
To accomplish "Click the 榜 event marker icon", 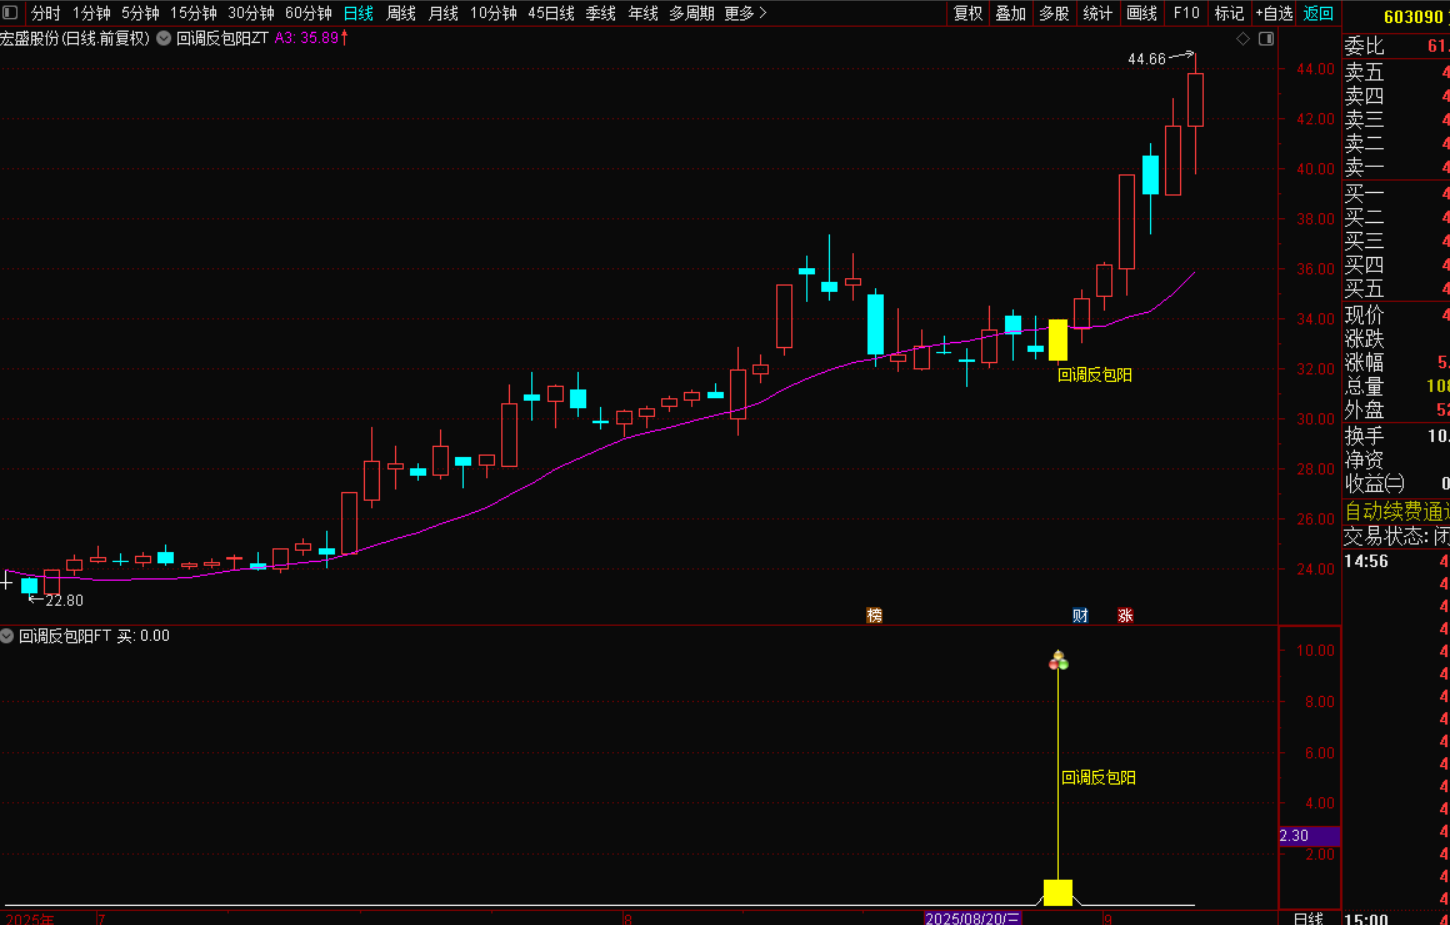I will pyautogui.click(x=875, y=615).
